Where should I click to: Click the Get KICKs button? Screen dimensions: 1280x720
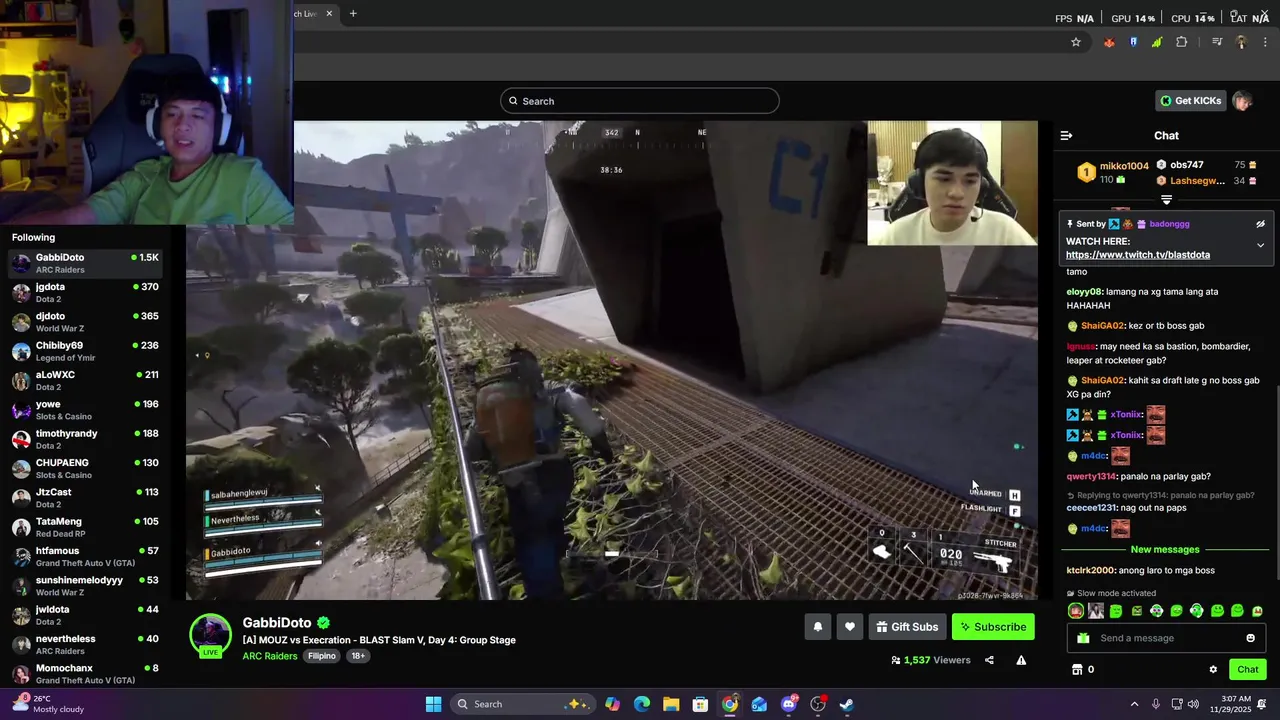pos(1191,100)
